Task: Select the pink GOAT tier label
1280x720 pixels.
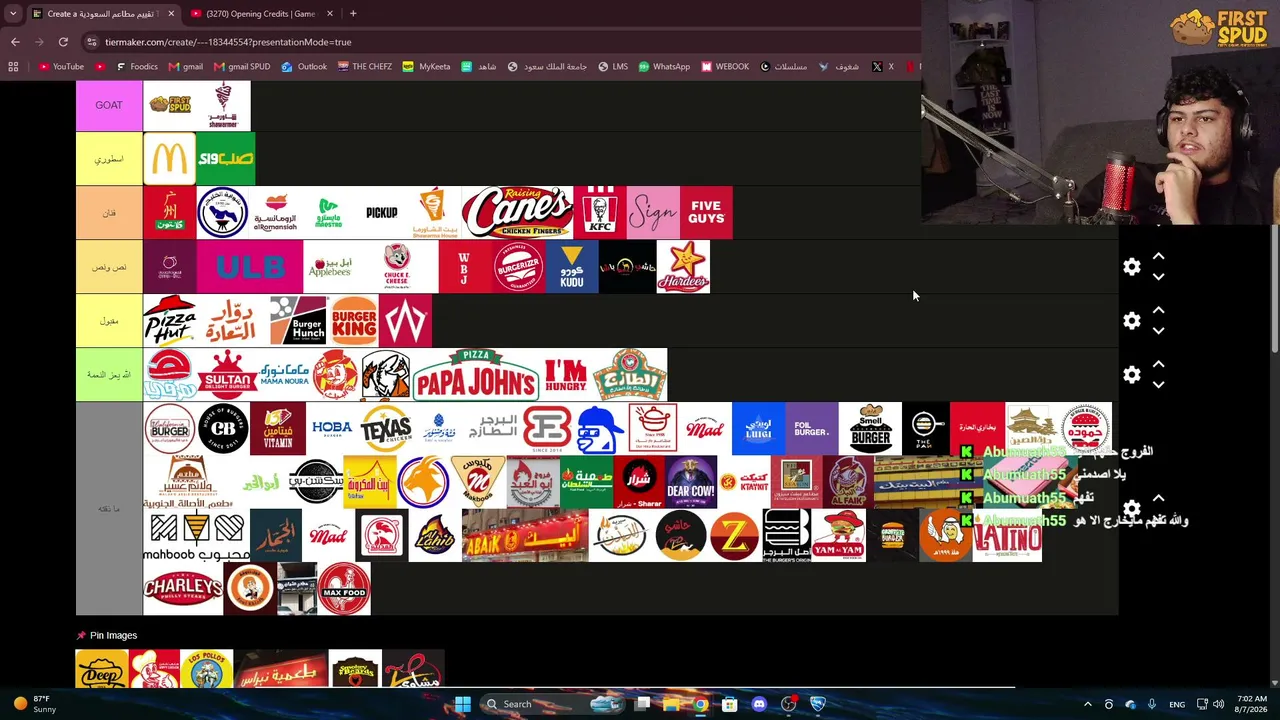Action: [109, 105]
